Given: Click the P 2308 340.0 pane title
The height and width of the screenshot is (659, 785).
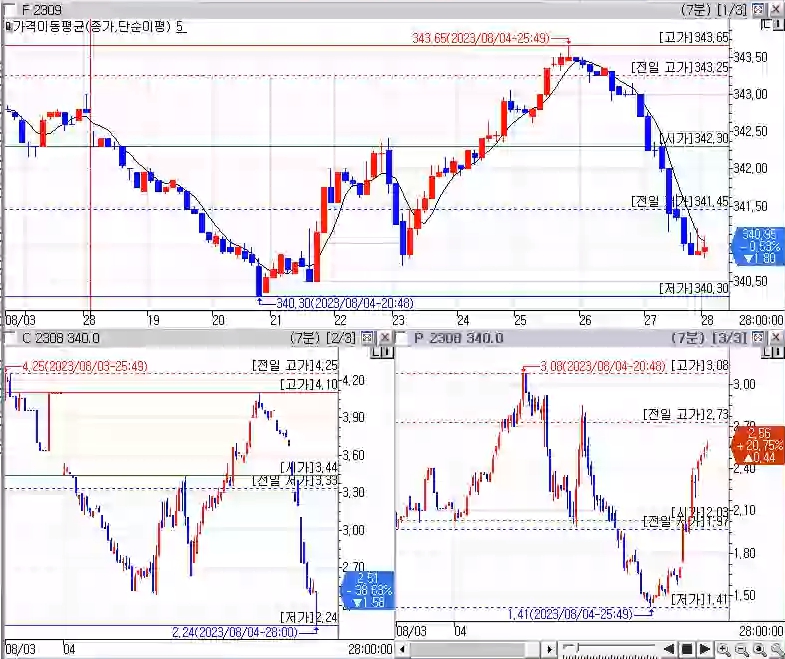Looking at the screenshot, I should tap(459, 338).
